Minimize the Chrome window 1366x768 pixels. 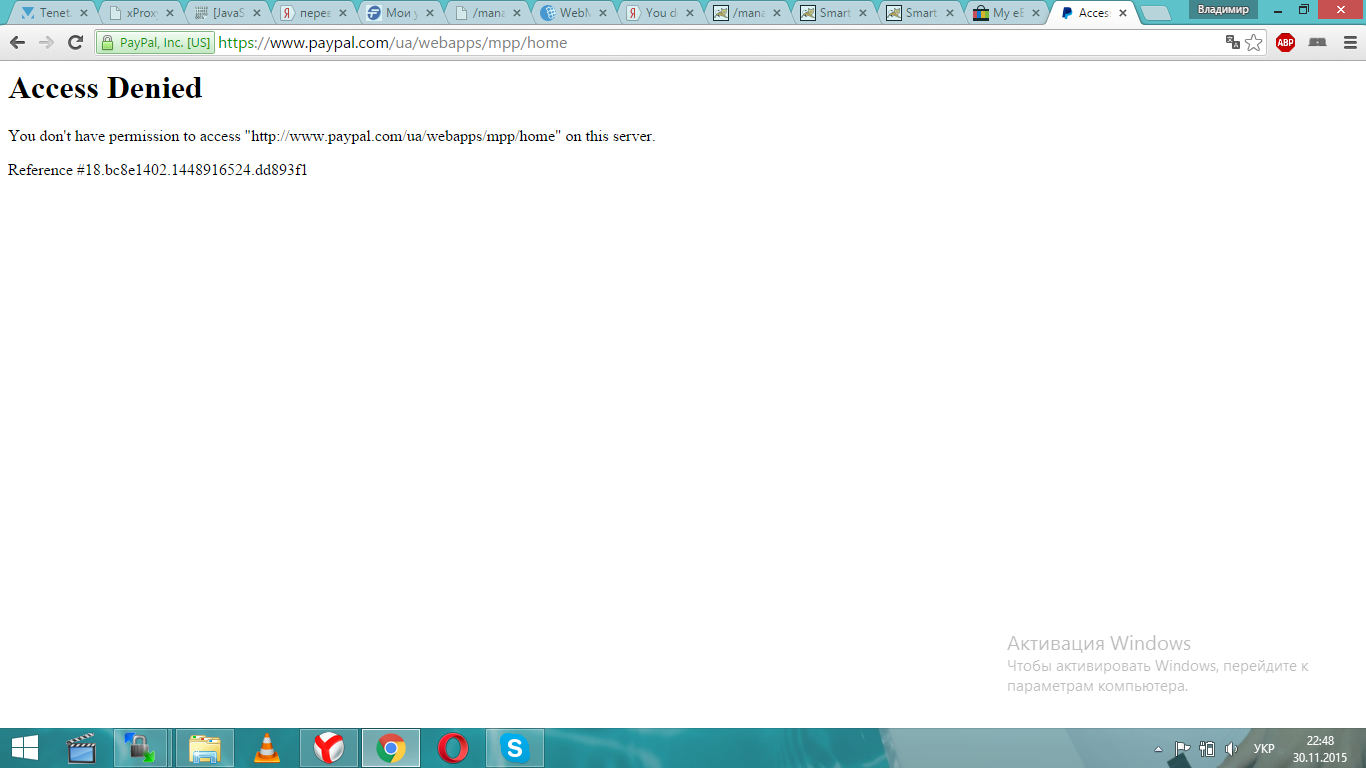tap(1278, 9)
